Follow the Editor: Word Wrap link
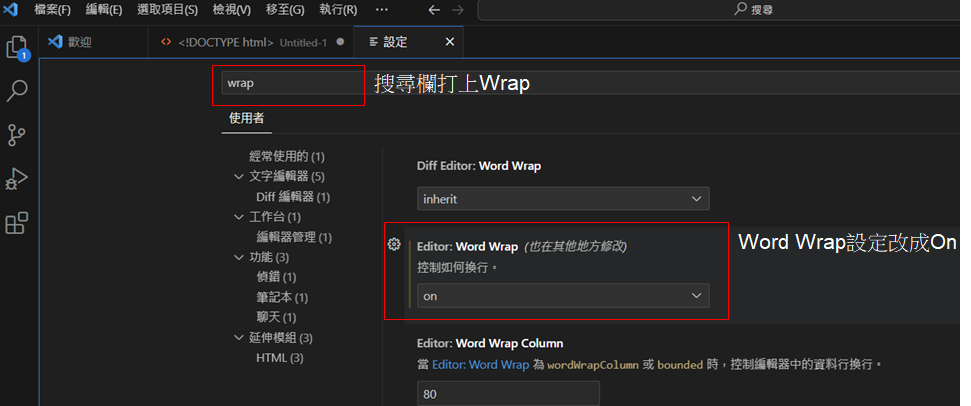This screenshot has height=406, width=971. (481, 365)
